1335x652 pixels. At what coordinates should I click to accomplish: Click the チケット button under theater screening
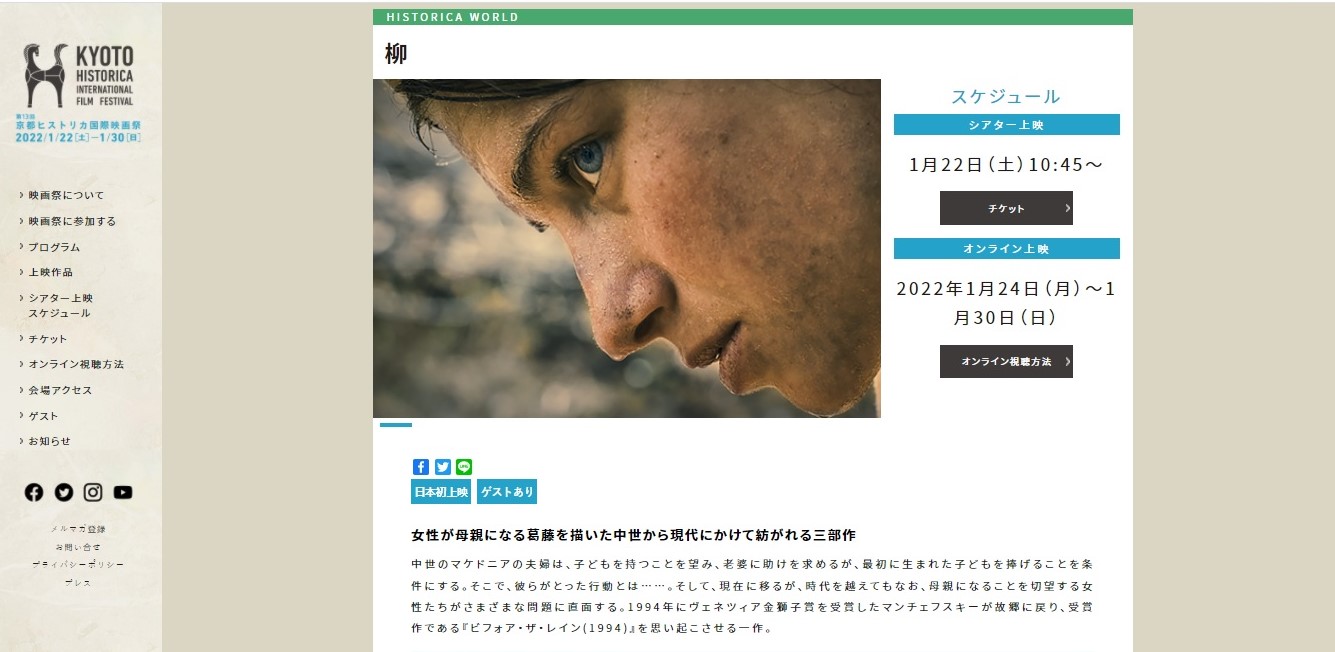[1006, 208]
